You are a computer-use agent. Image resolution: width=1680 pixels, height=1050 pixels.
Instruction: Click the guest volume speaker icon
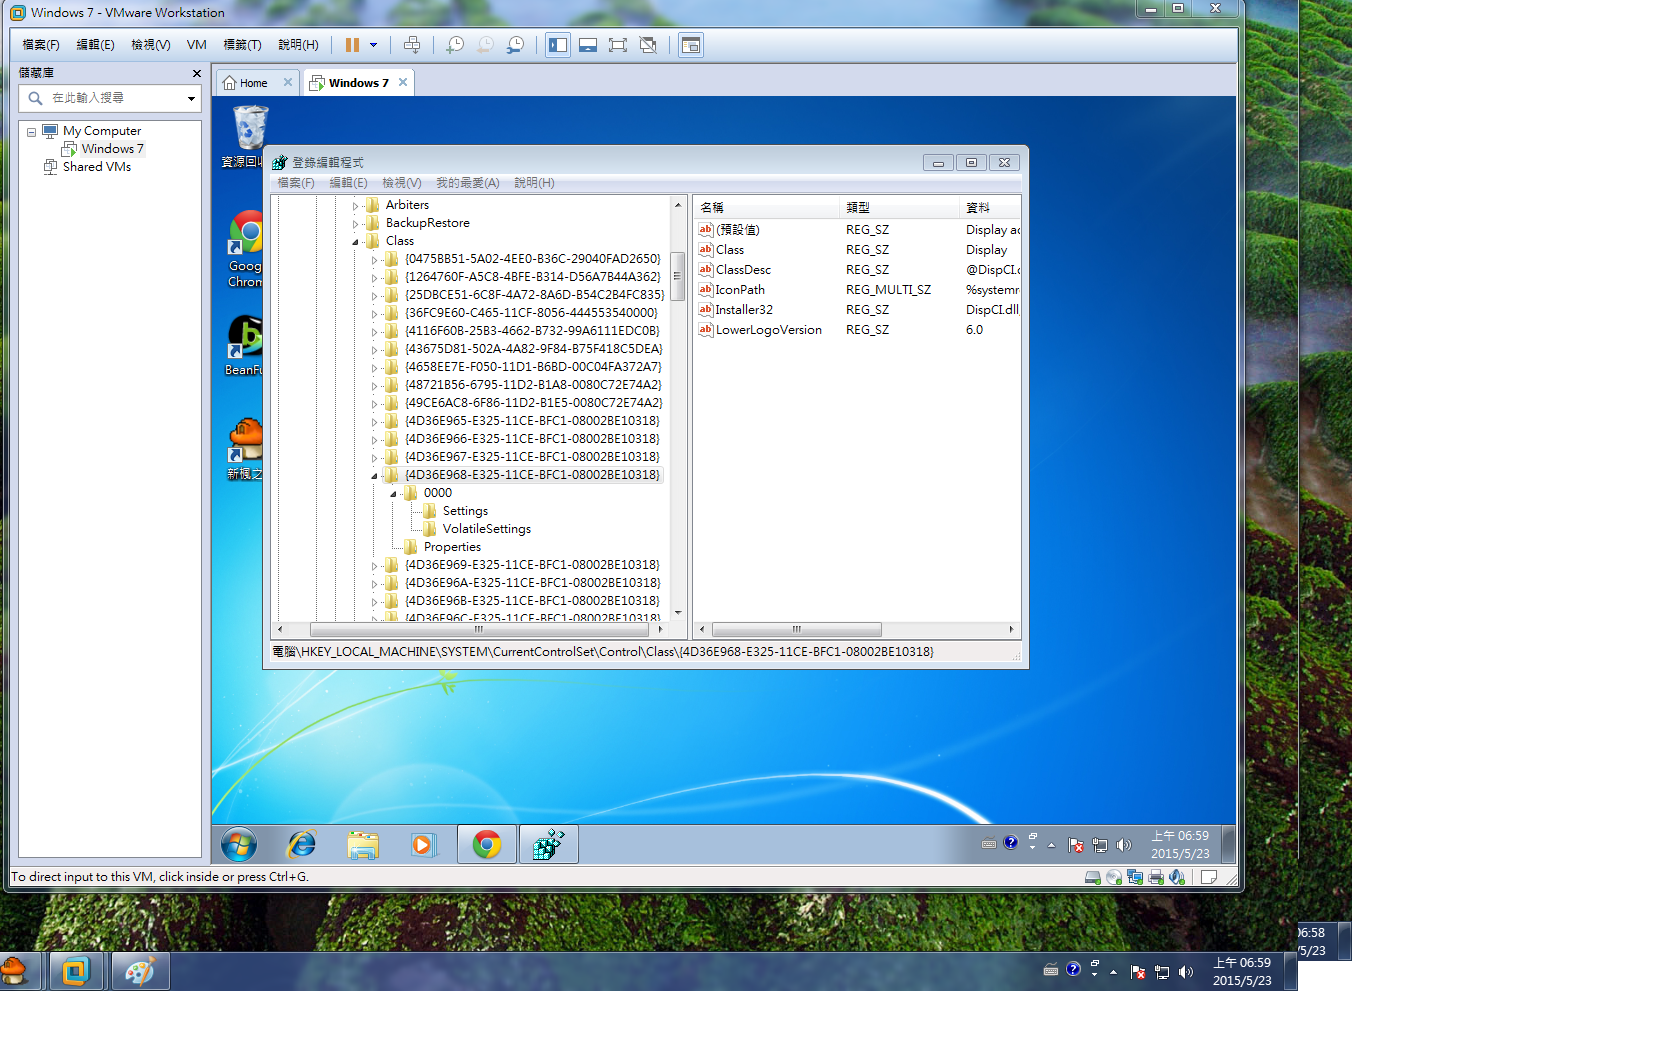tap(1124, 845)
